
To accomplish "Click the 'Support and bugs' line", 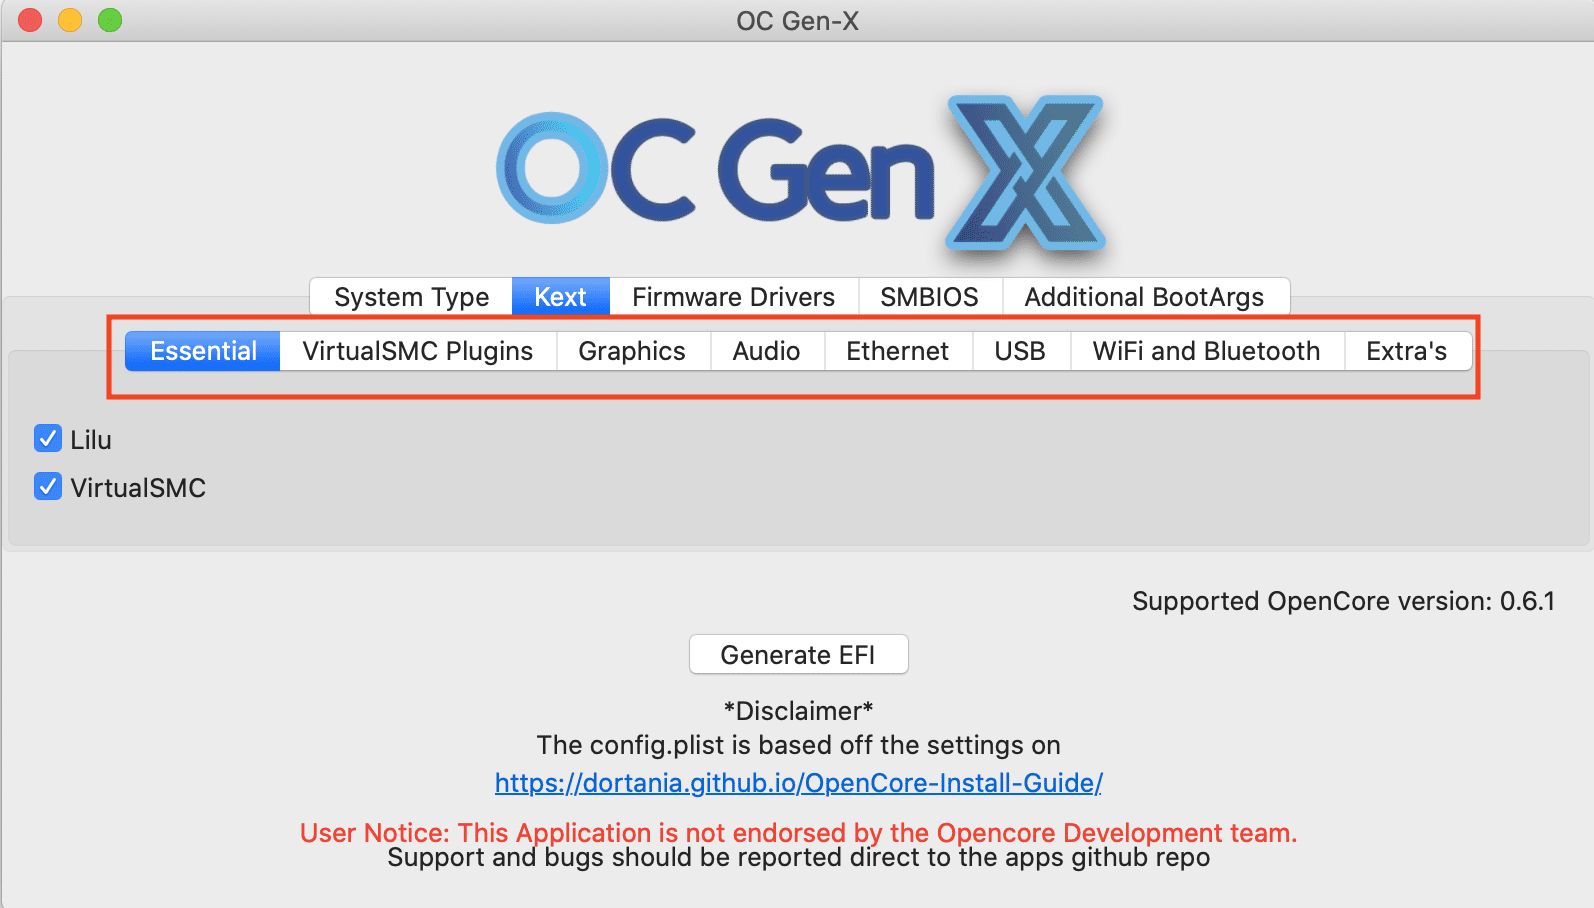I will click(798, 858).
